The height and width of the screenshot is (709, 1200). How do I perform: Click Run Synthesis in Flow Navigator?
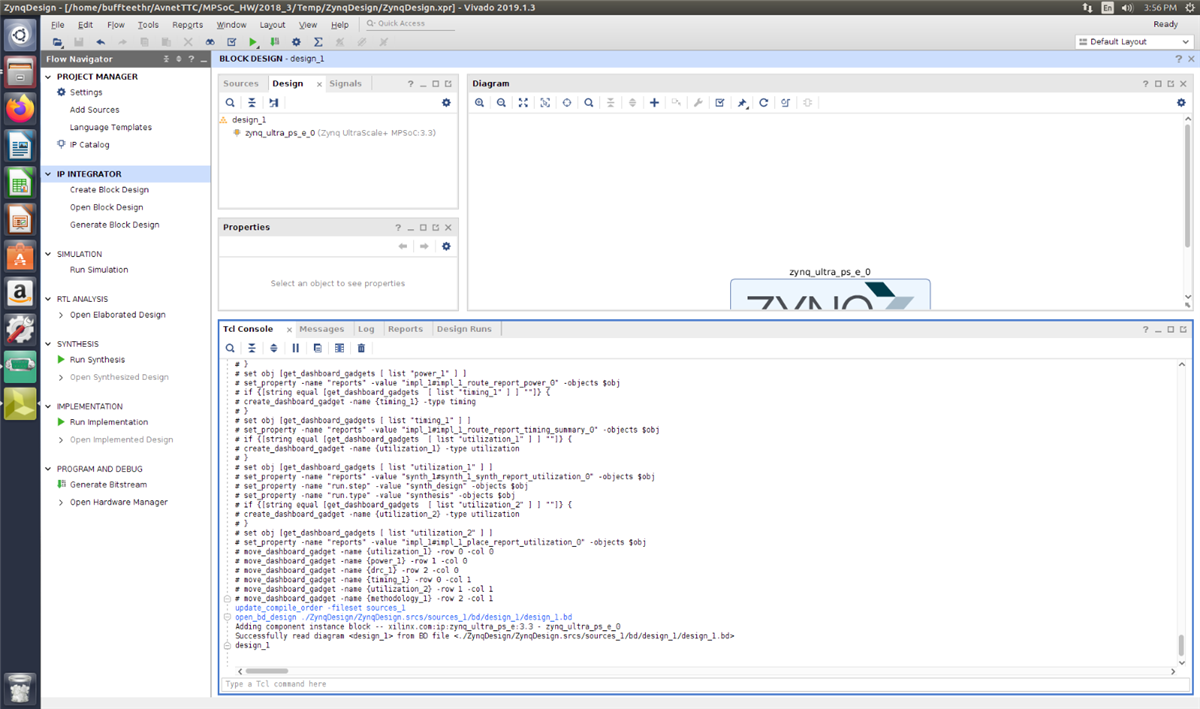click(x=97, y=360)
